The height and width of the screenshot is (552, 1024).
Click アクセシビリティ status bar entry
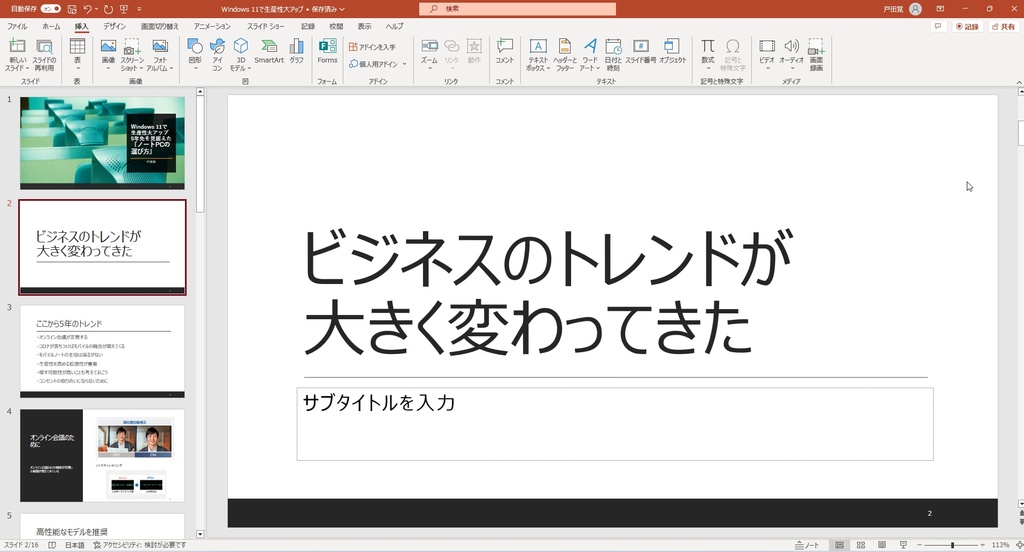pyautogui.click(x=140, y=545)
